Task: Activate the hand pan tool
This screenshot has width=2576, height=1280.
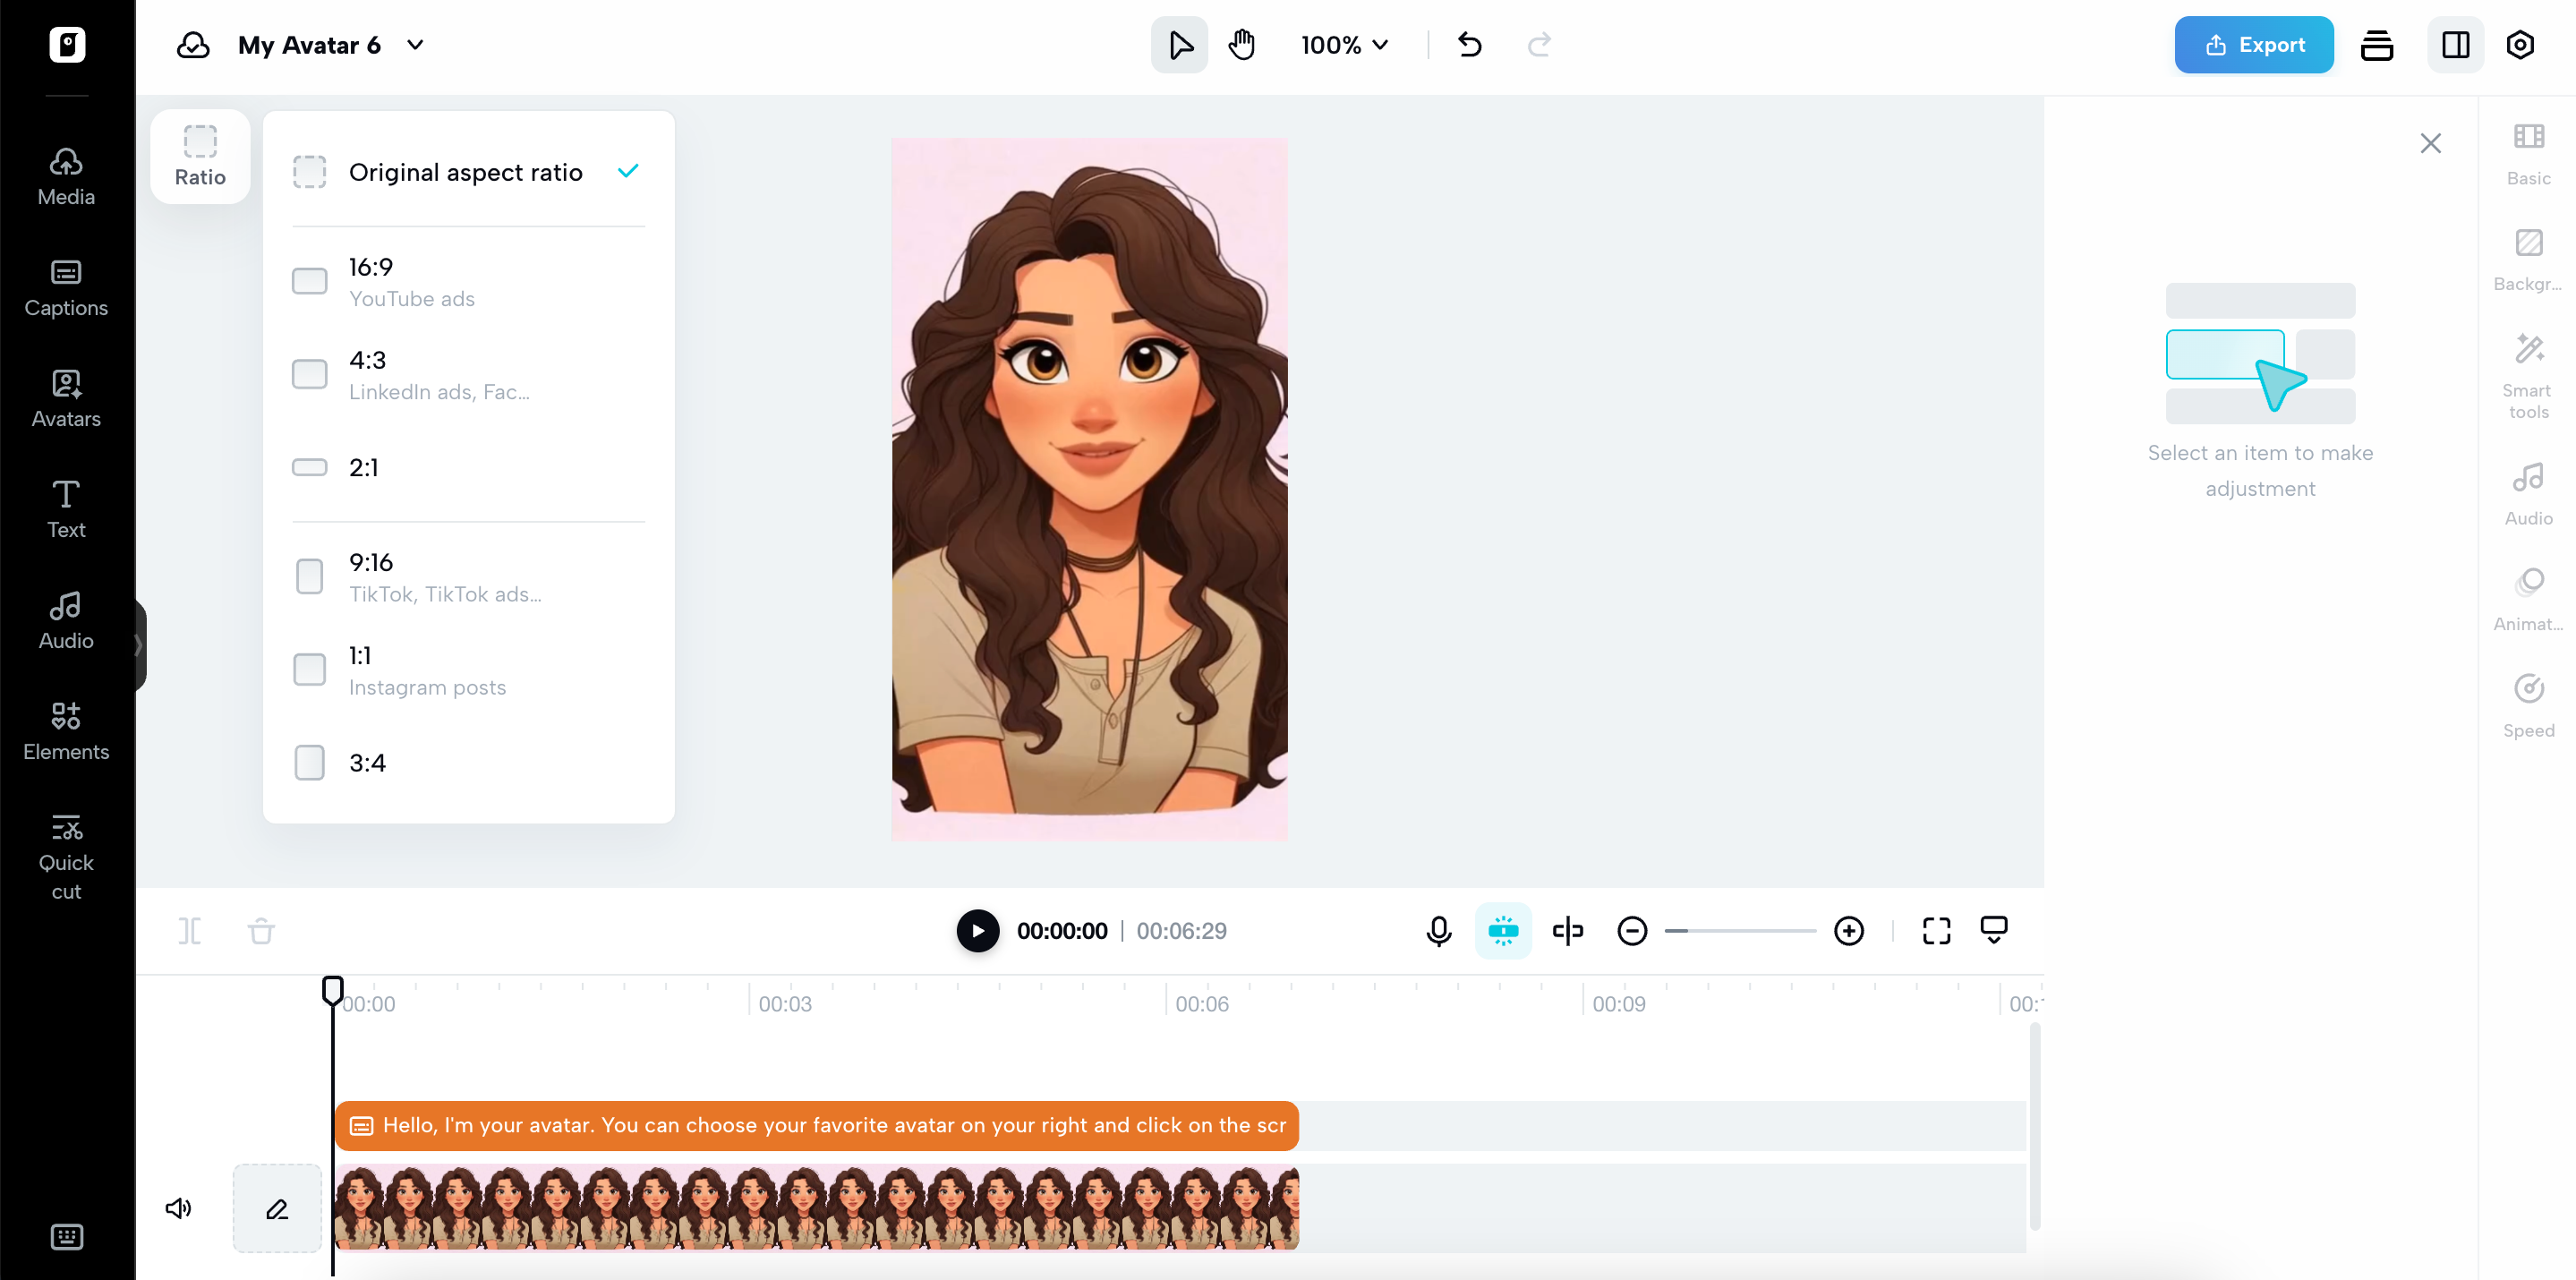Action: click(x=1241, y=44)
